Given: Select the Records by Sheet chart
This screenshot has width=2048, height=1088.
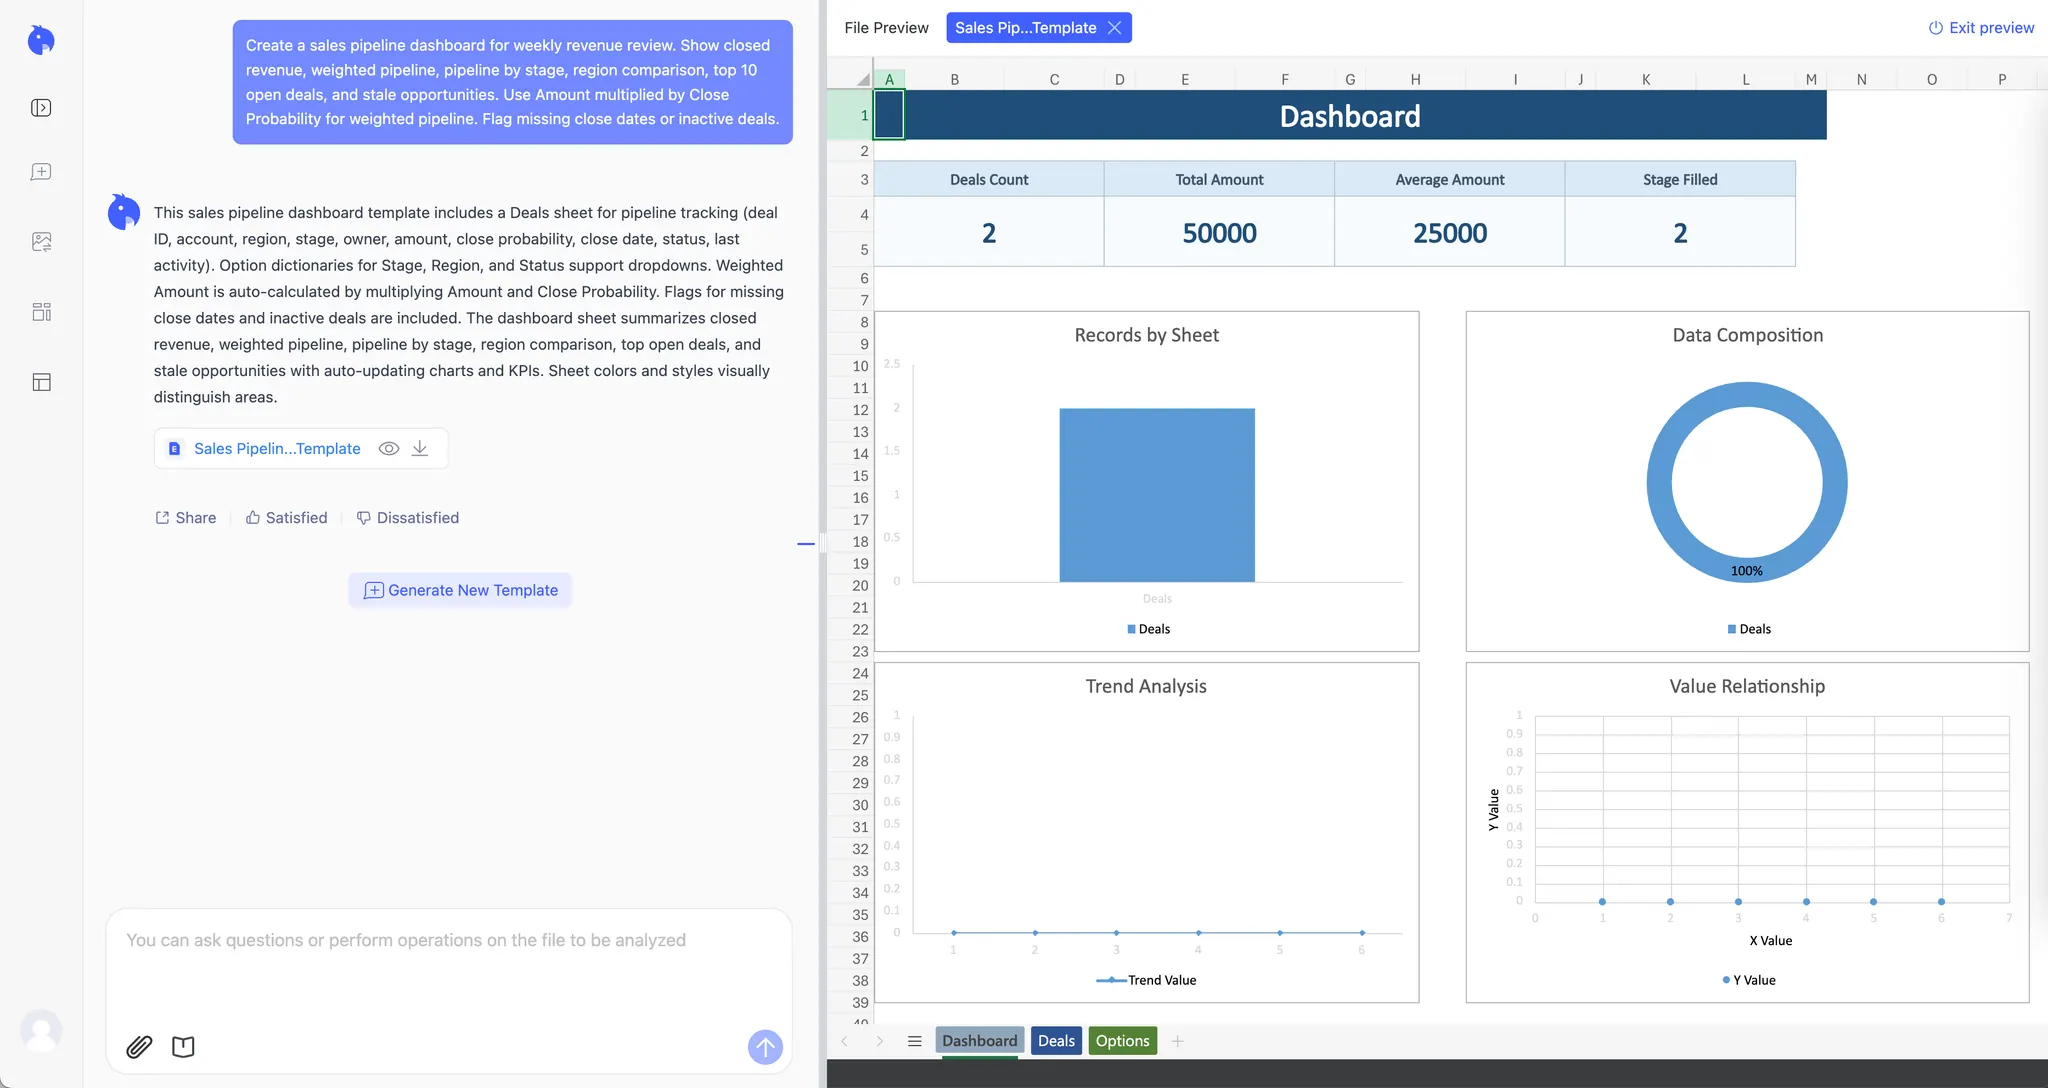Looking at the screenshot, I should [1146, 481].
